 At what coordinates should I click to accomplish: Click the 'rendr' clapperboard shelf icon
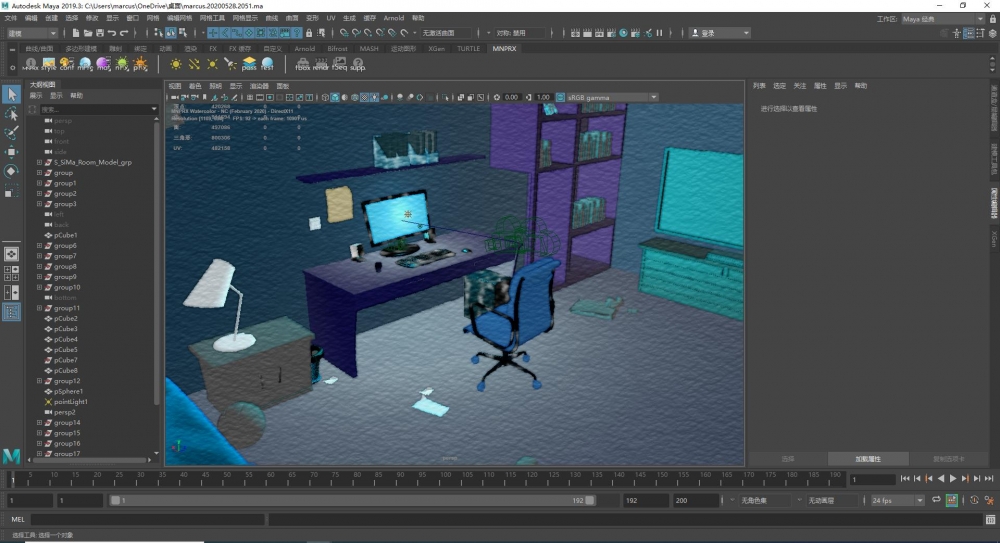click(x=320, y=64)
